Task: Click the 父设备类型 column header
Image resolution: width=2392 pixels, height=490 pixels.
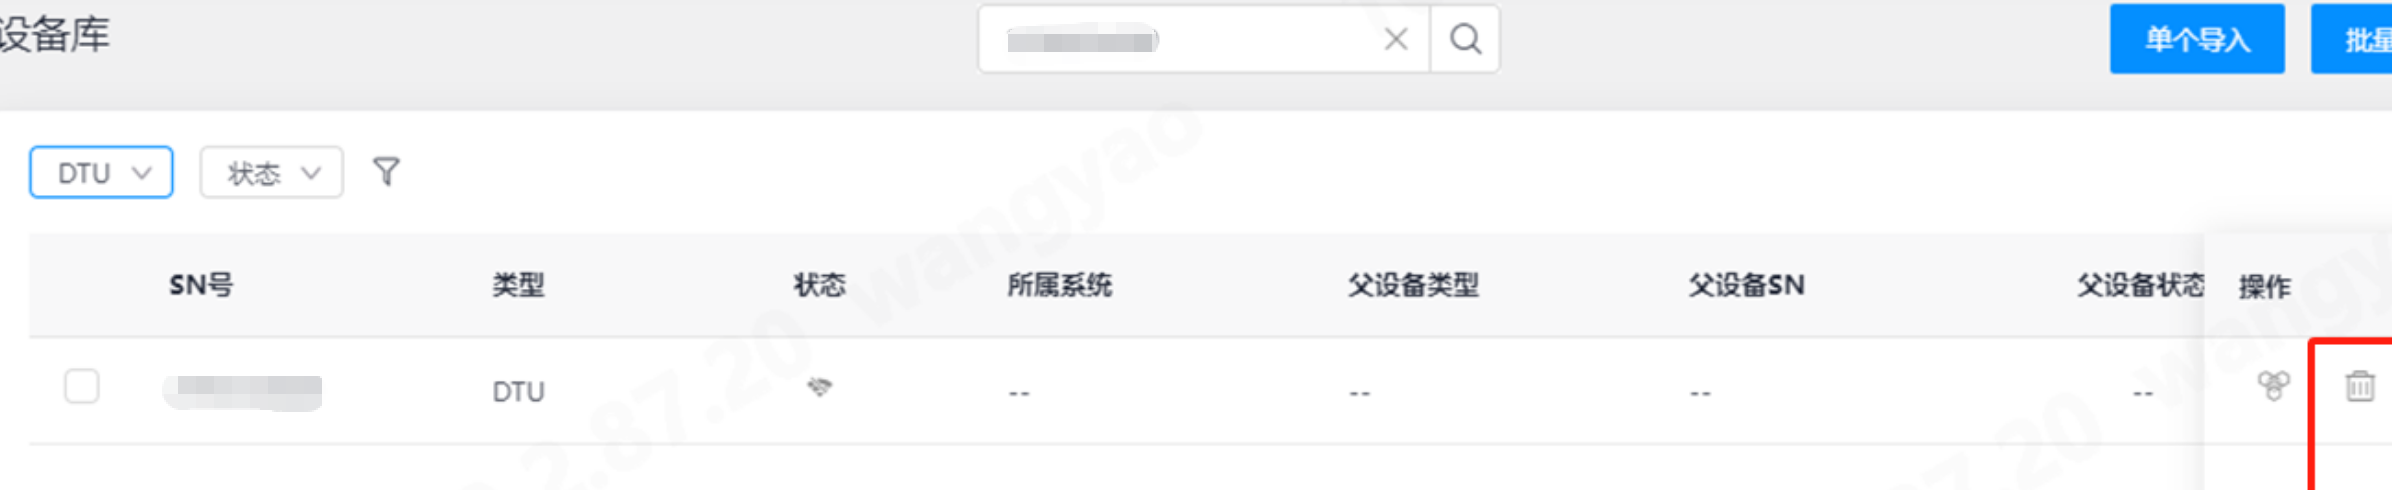Action: [1413, 285]
